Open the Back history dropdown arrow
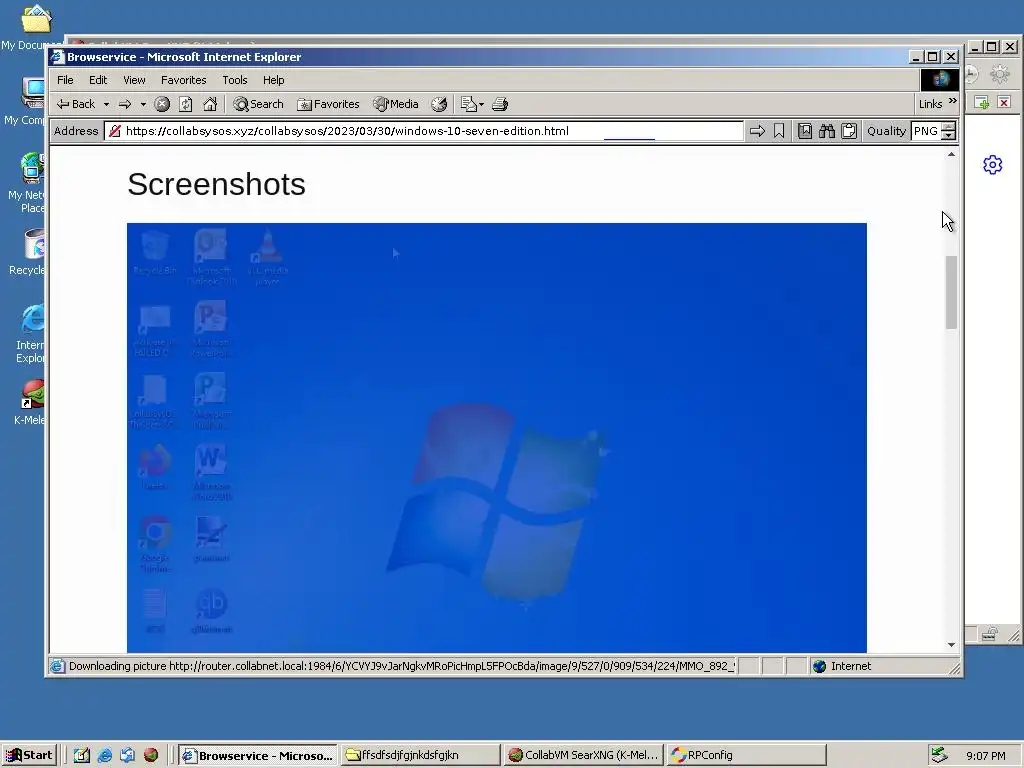Screen dimensions: 1024x768 pyautogui.click(x=106, y=104)
